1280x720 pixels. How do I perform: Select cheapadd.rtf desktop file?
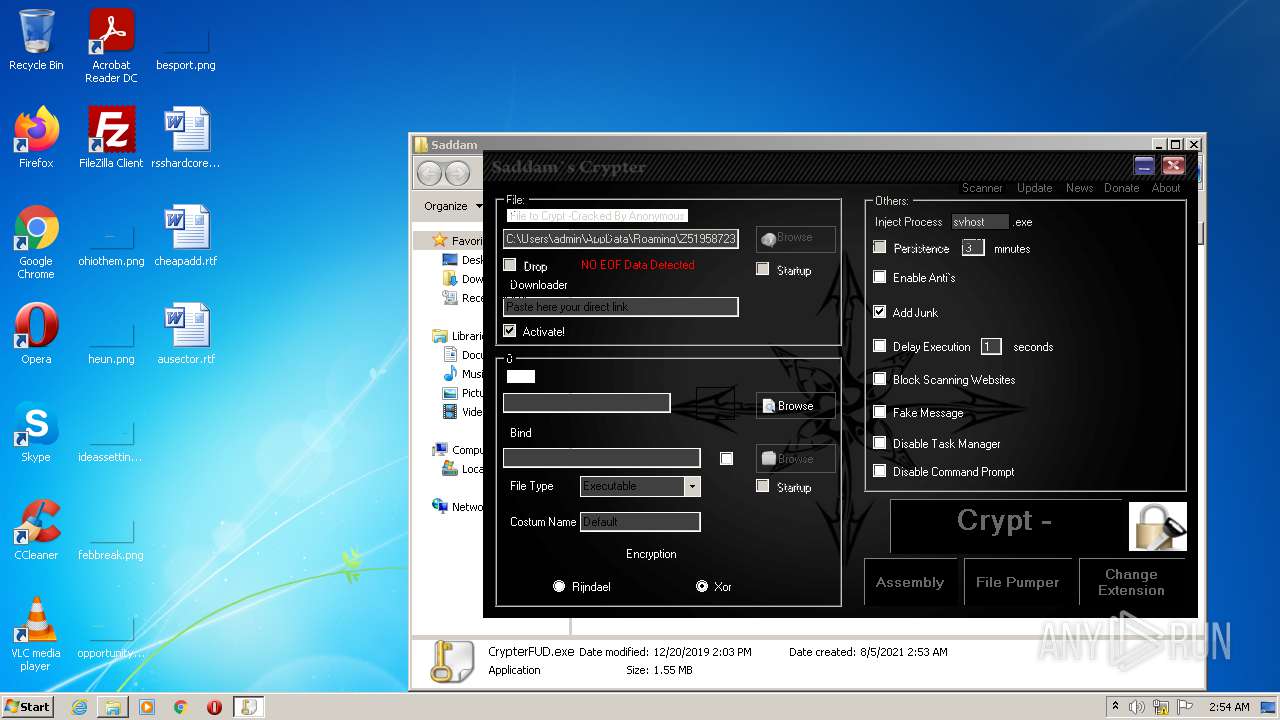click(x=186, y=236)
